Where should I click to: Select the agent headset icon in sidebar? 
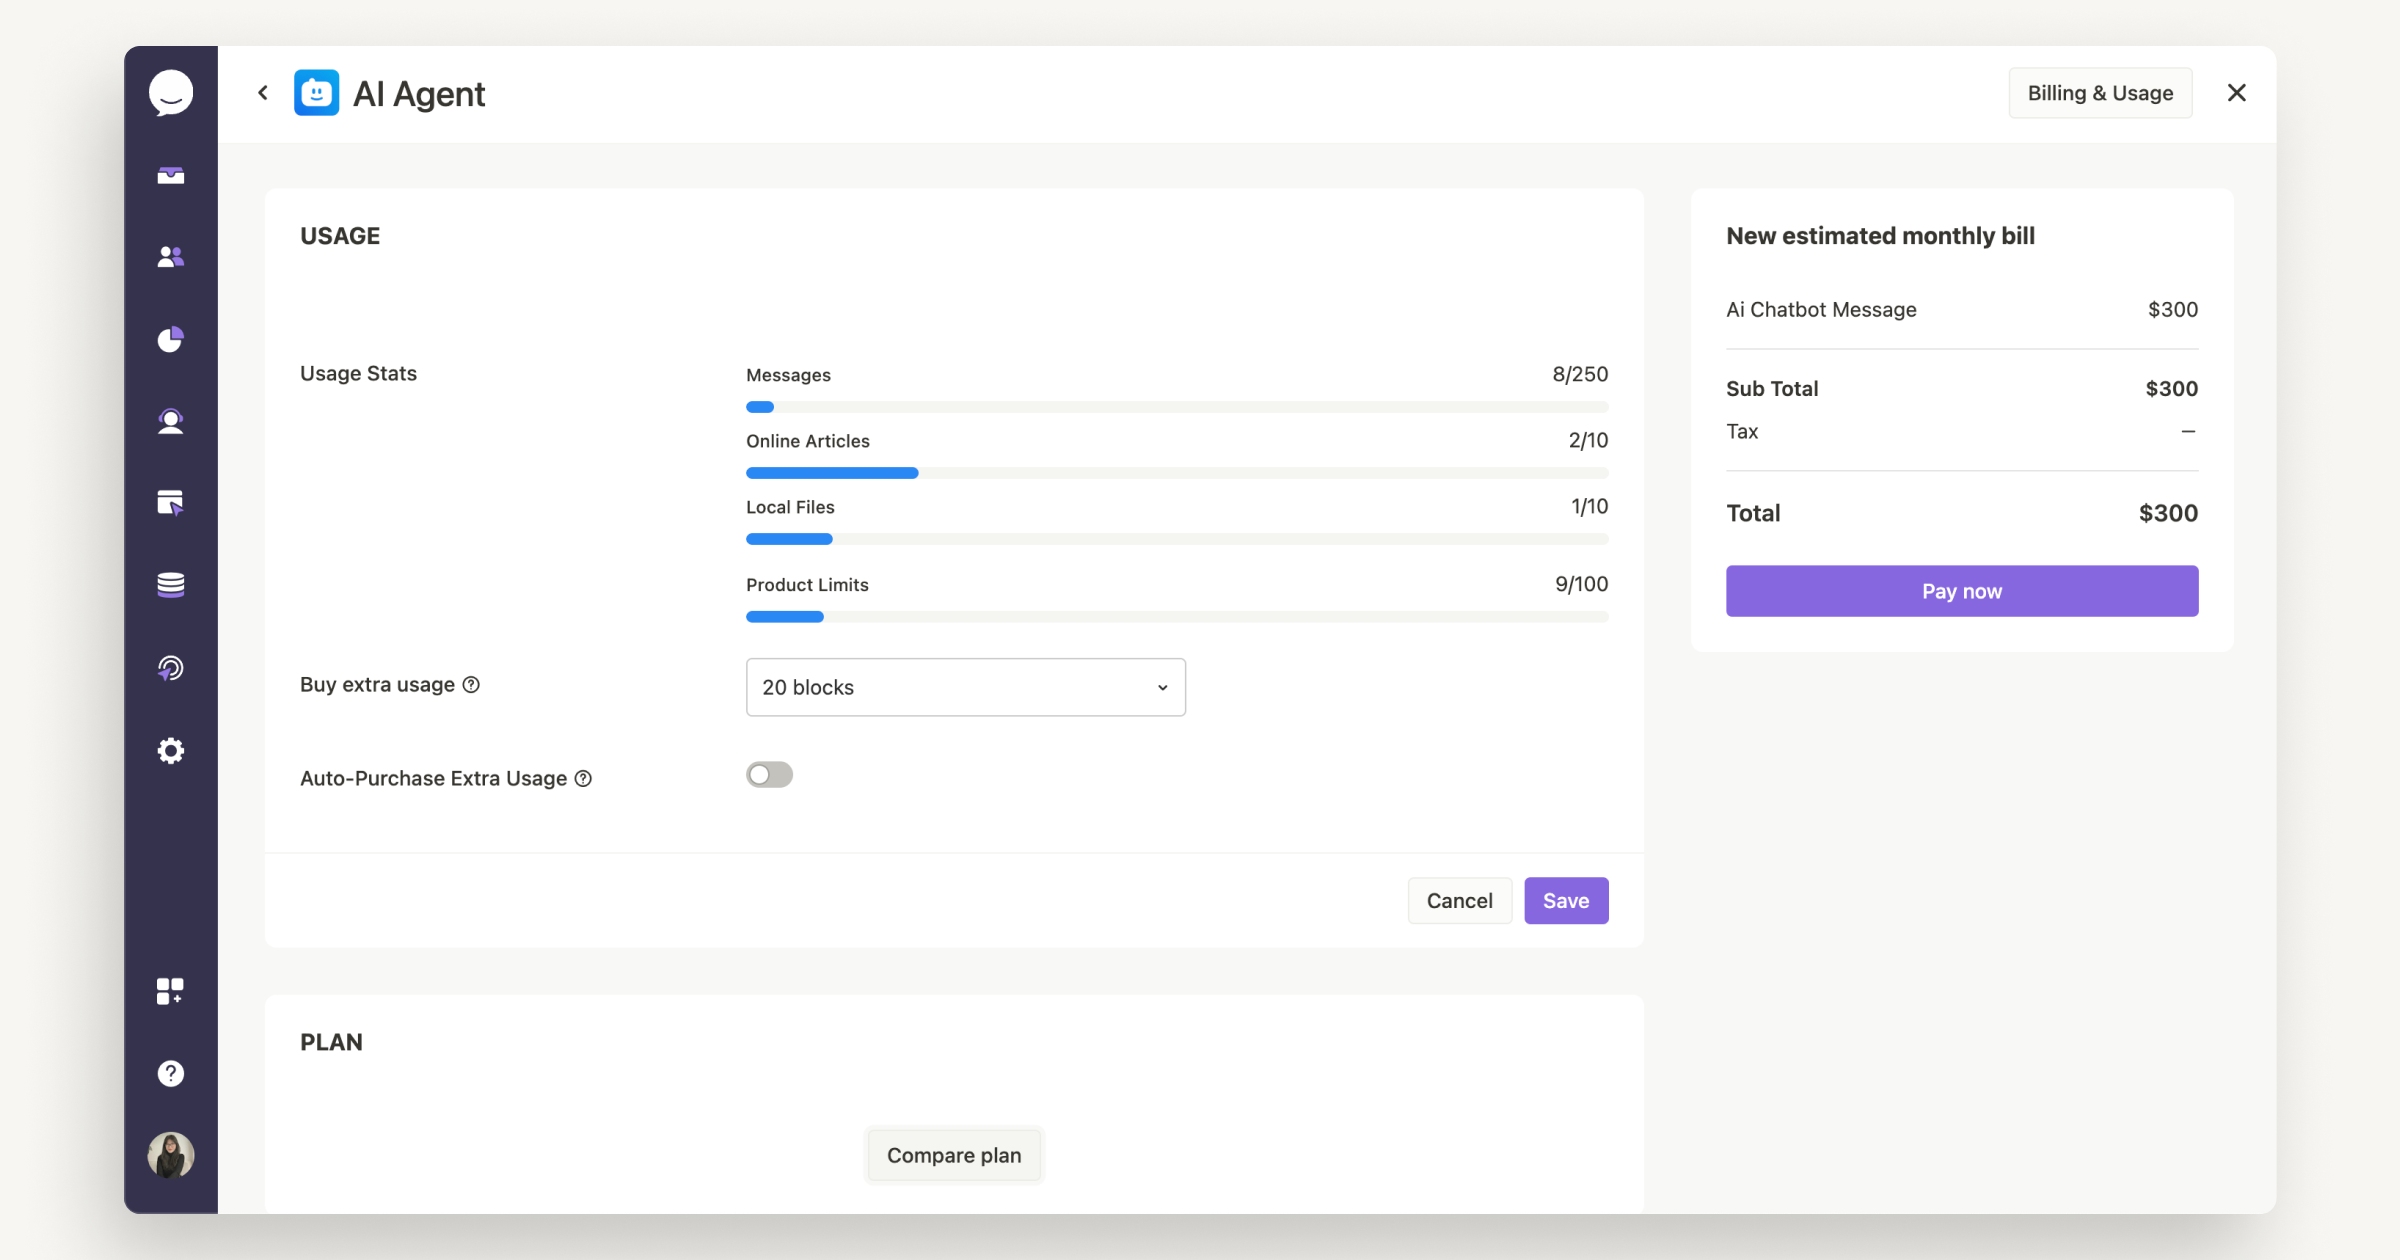click(x=170, y=421)
